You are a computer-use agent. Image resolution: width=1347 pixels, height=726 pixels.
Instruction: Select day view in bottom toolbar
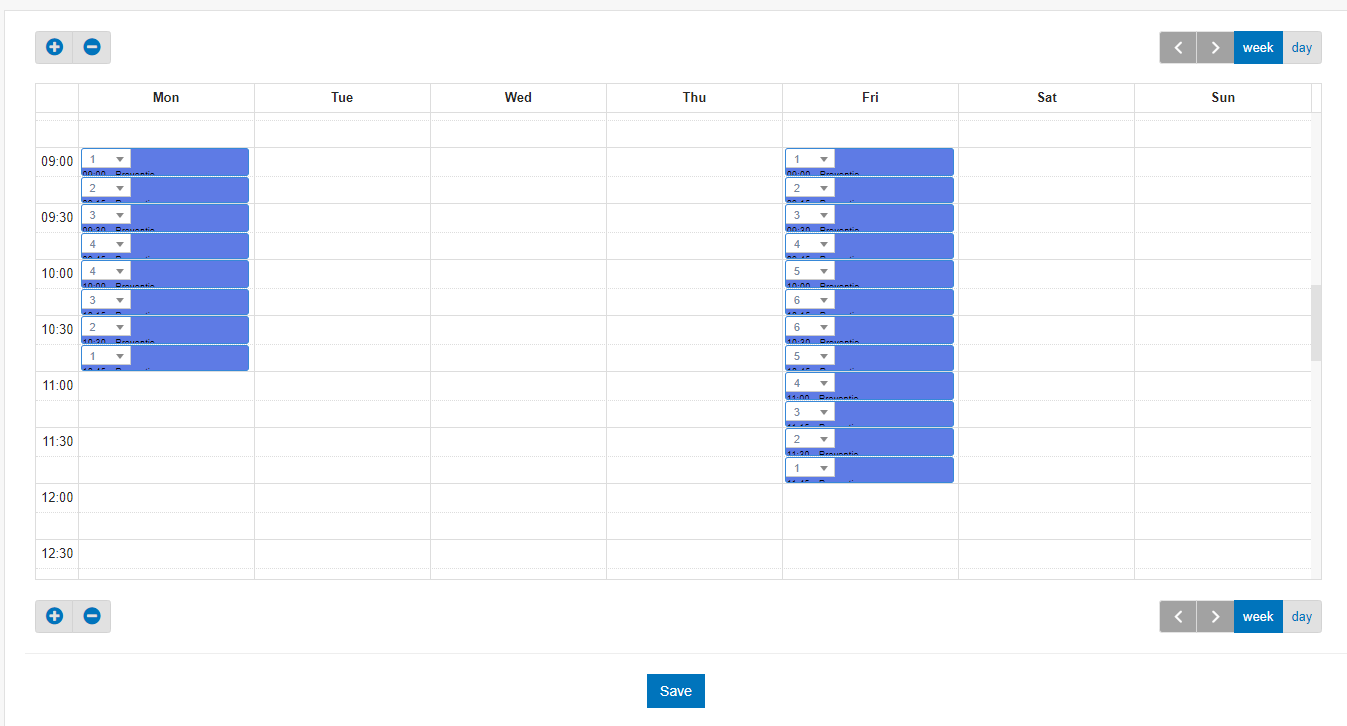coord(1302,616)
